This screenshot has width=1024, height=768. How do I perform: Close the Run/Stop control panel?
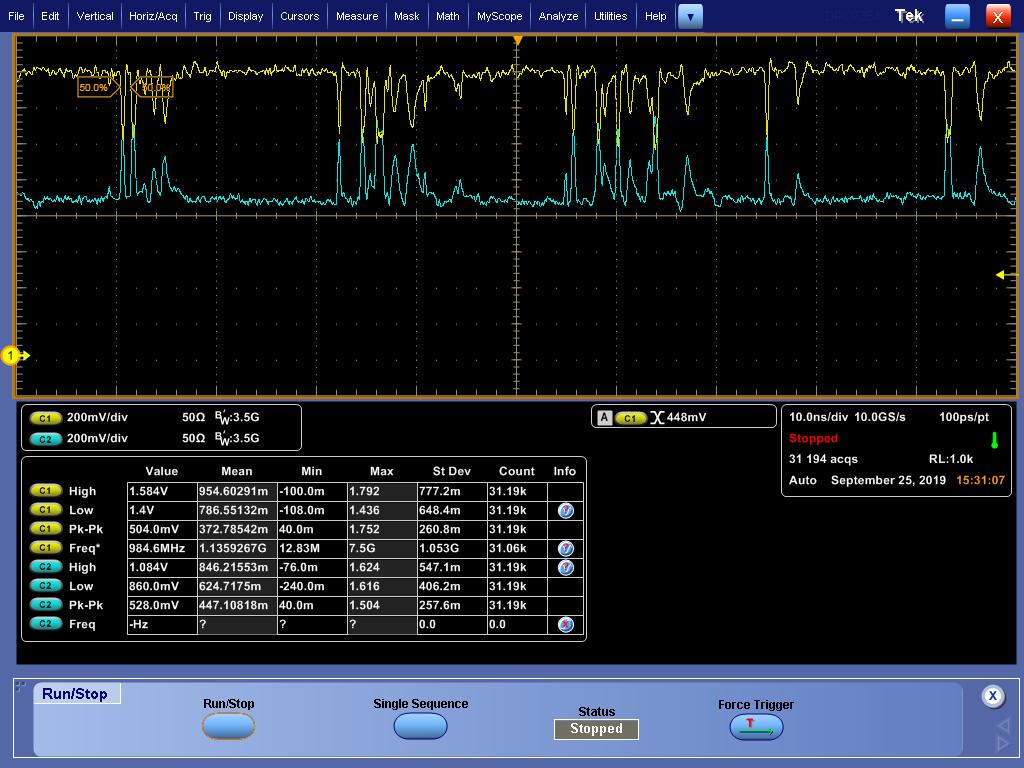pos(992,696)
